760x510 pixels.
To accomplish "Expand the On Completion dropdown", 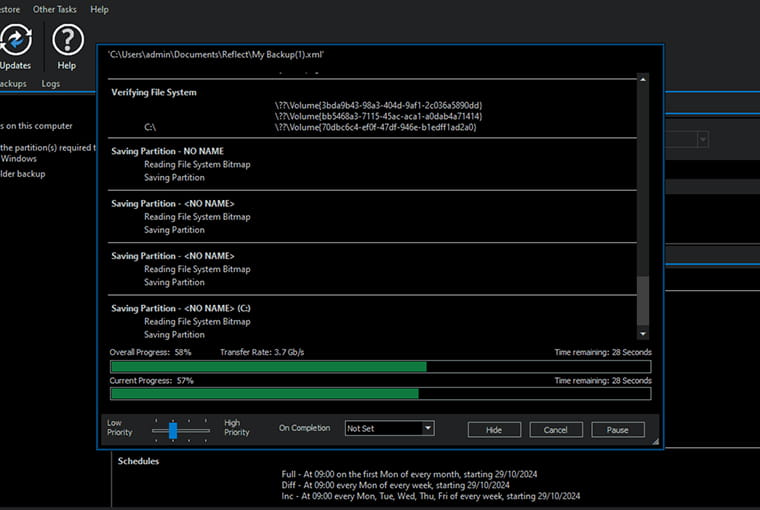I will pyautogui.click(x=389, y=428).
